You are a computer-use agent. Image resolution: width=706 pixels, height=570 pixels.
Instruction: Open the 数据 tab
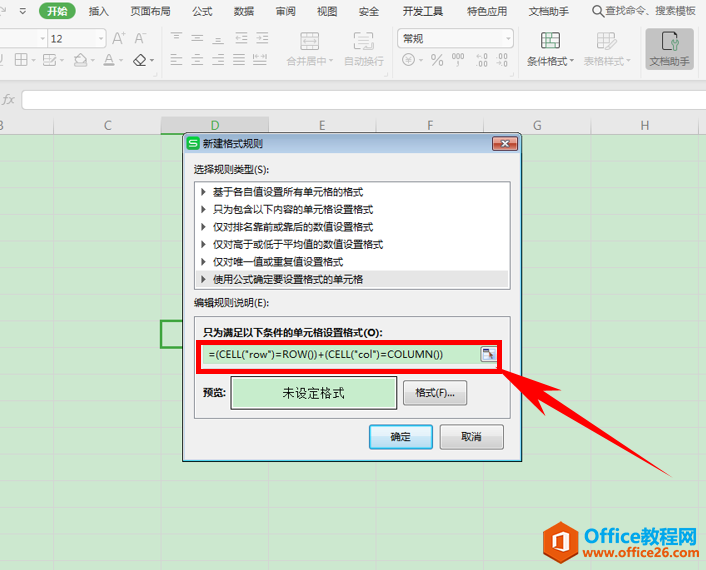coord(244,11)
